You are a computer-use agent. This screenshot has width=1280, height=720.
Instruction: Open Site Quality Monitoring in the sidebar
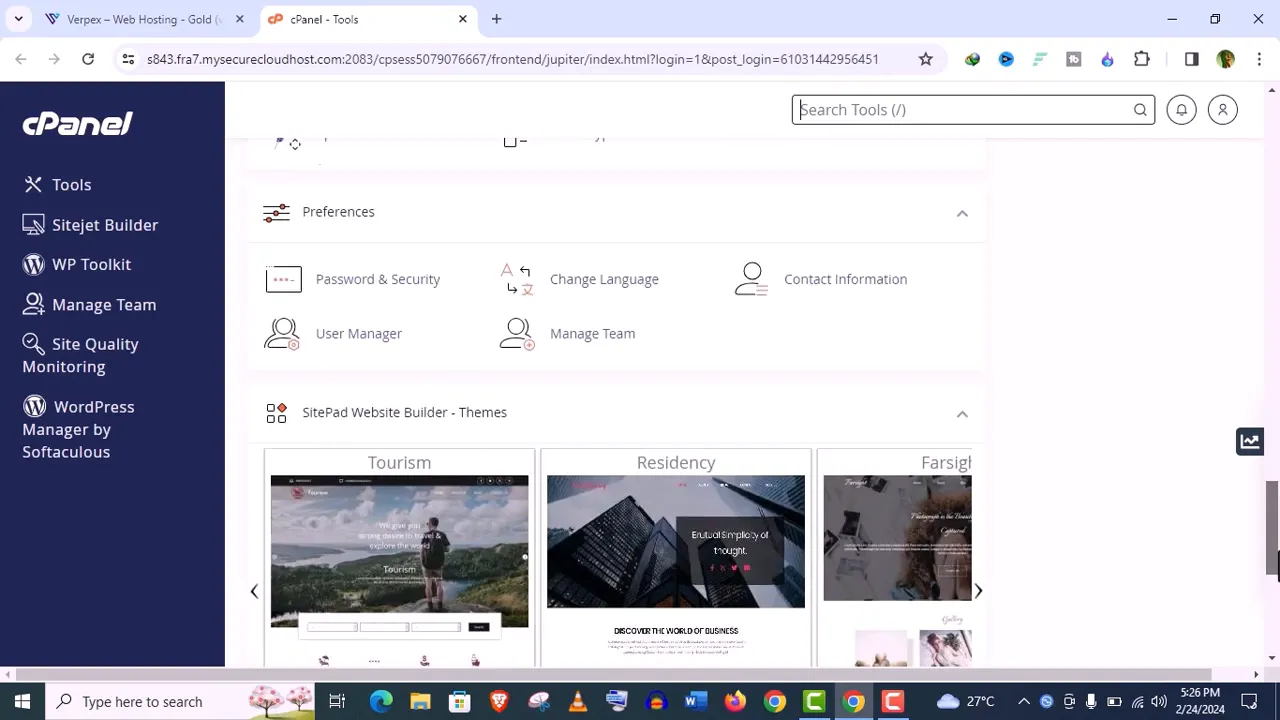81,355
